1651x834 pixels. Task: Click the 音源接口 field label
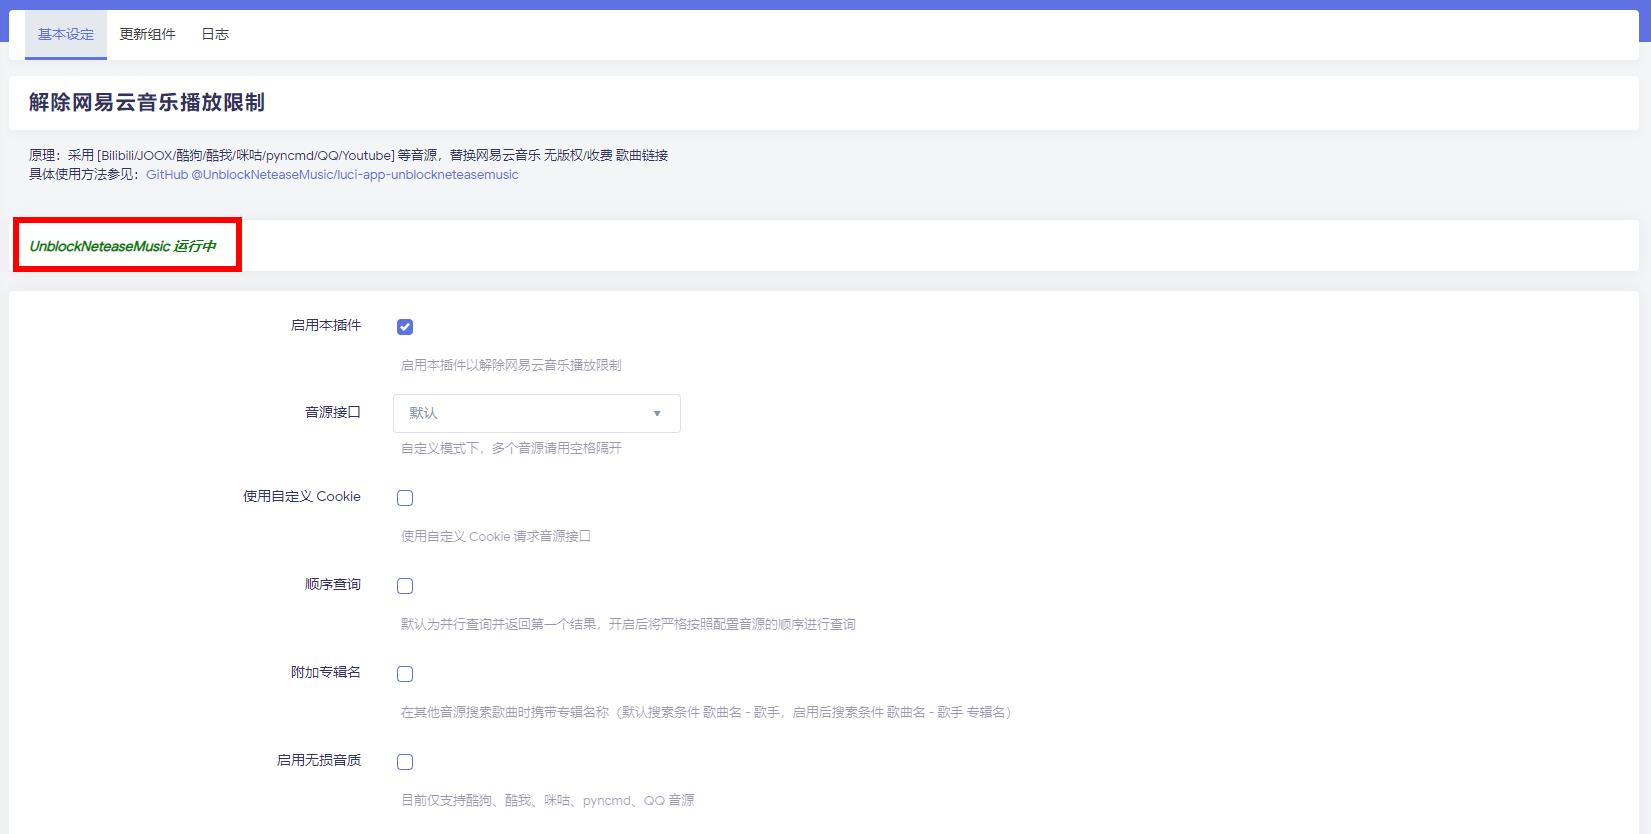[333, 412]
